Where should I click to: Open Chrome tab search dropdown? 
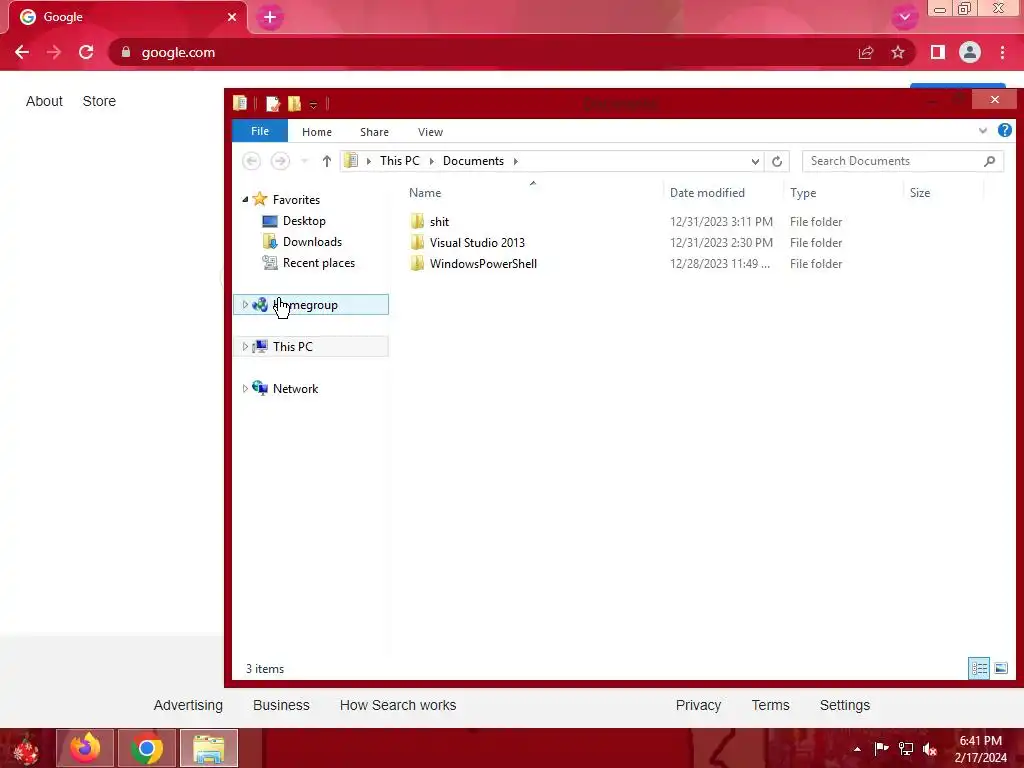pyautogui.click(x=904, y=18)
